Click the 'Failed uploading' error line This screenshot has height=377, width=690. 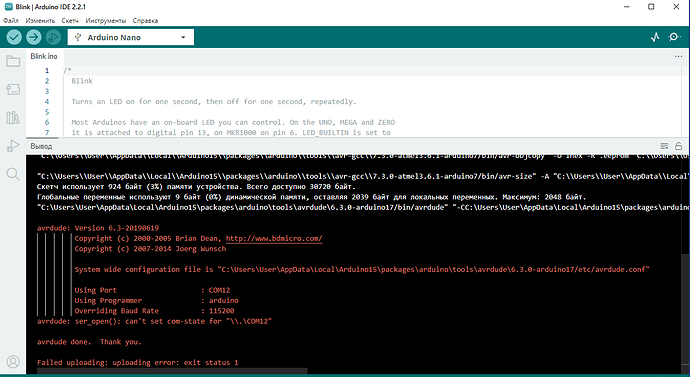point(137,362)
